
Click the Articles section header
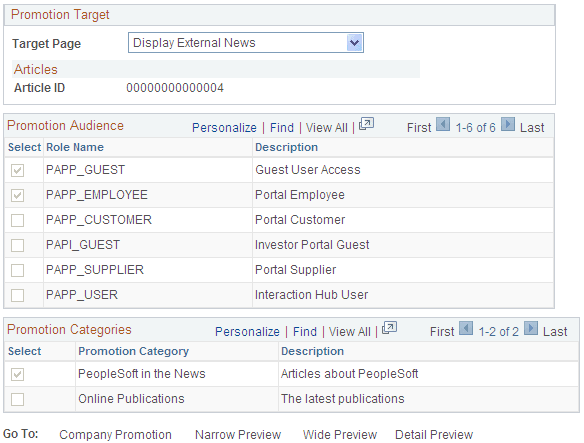click(36, 70)
